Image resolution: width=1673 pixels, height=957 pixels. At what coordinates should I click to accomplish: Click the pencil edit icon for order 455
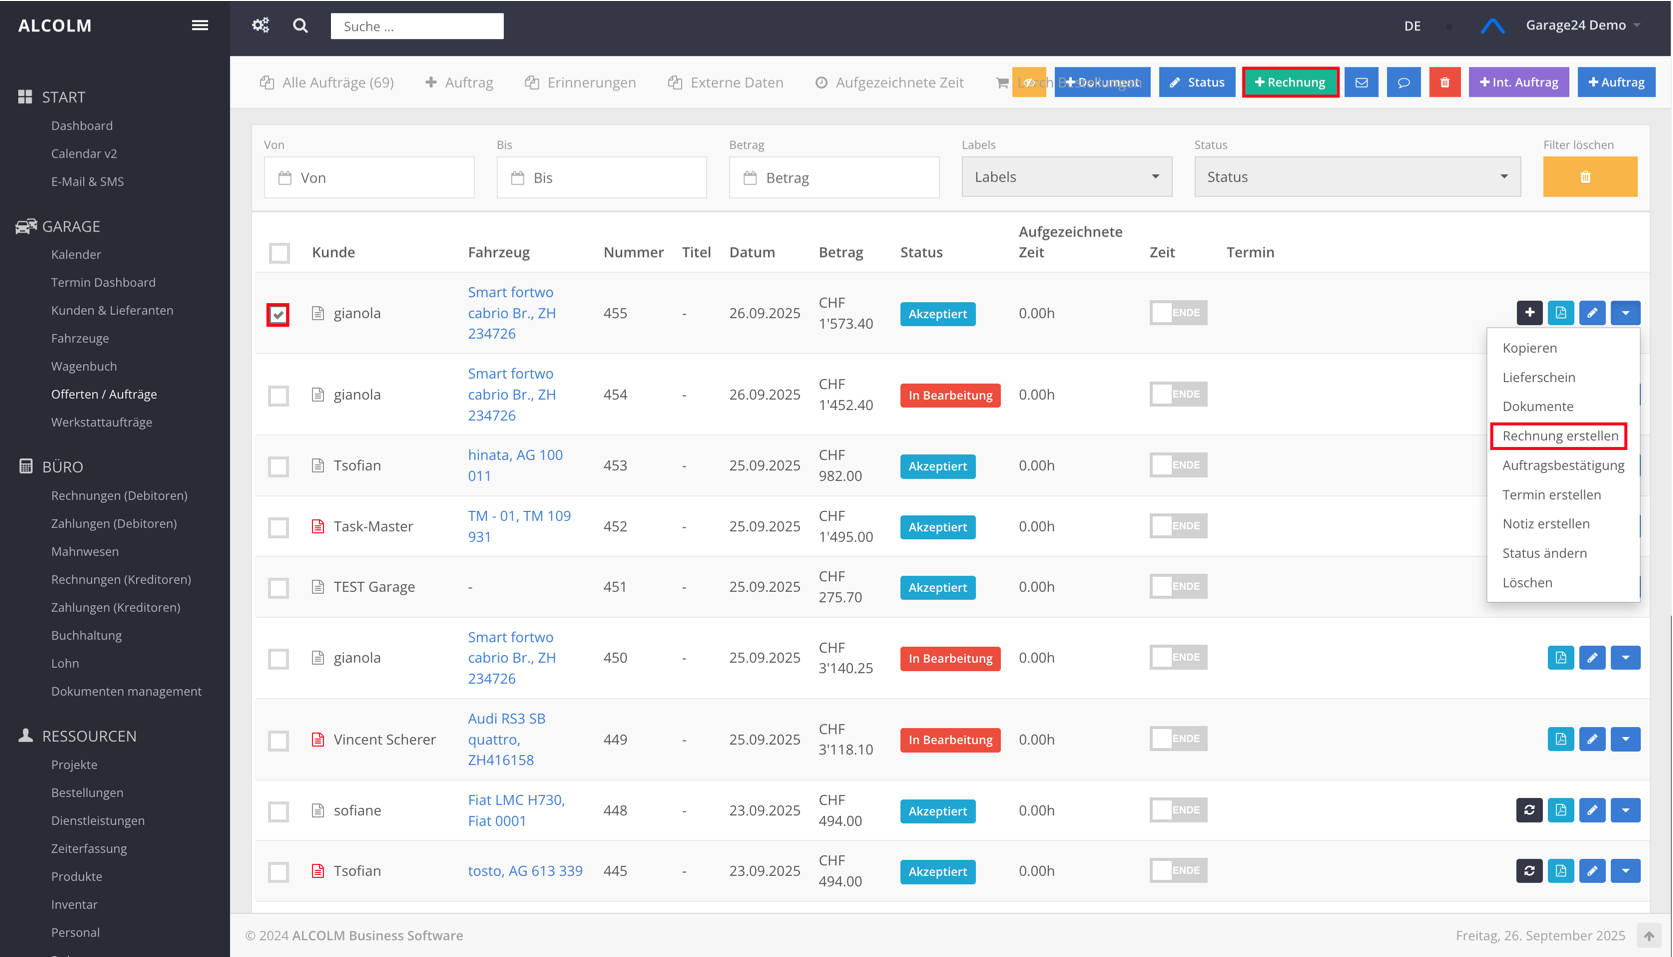click(1592, 313)
